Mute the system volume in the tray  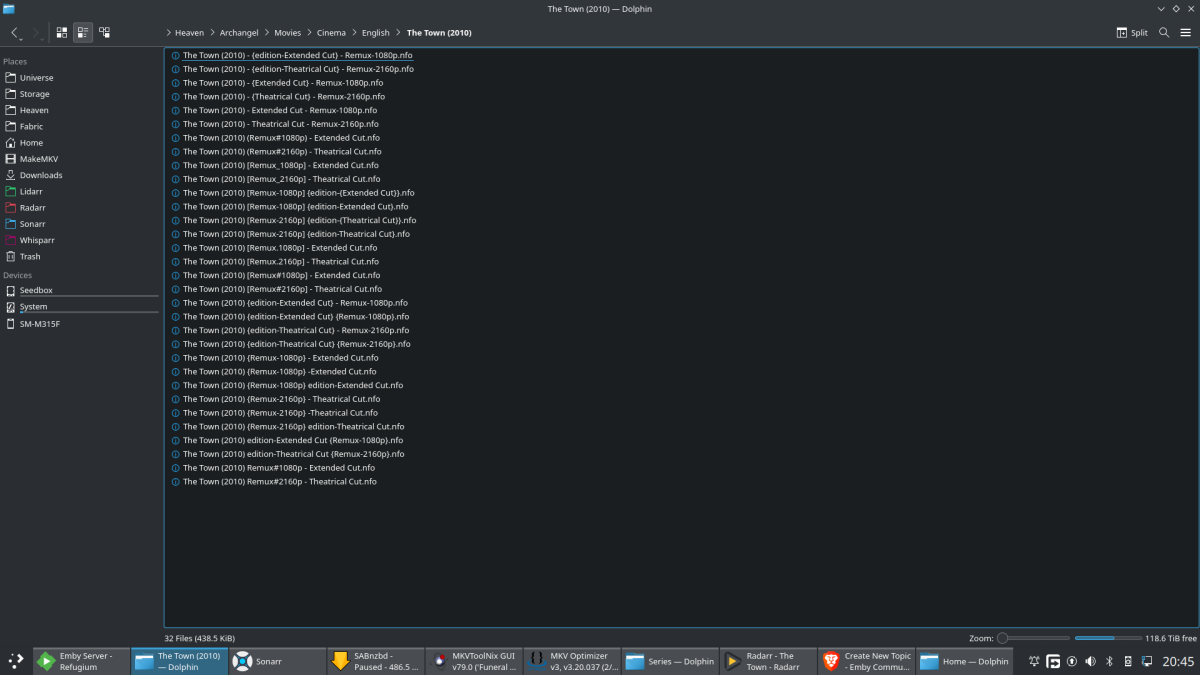(1090, 660)
